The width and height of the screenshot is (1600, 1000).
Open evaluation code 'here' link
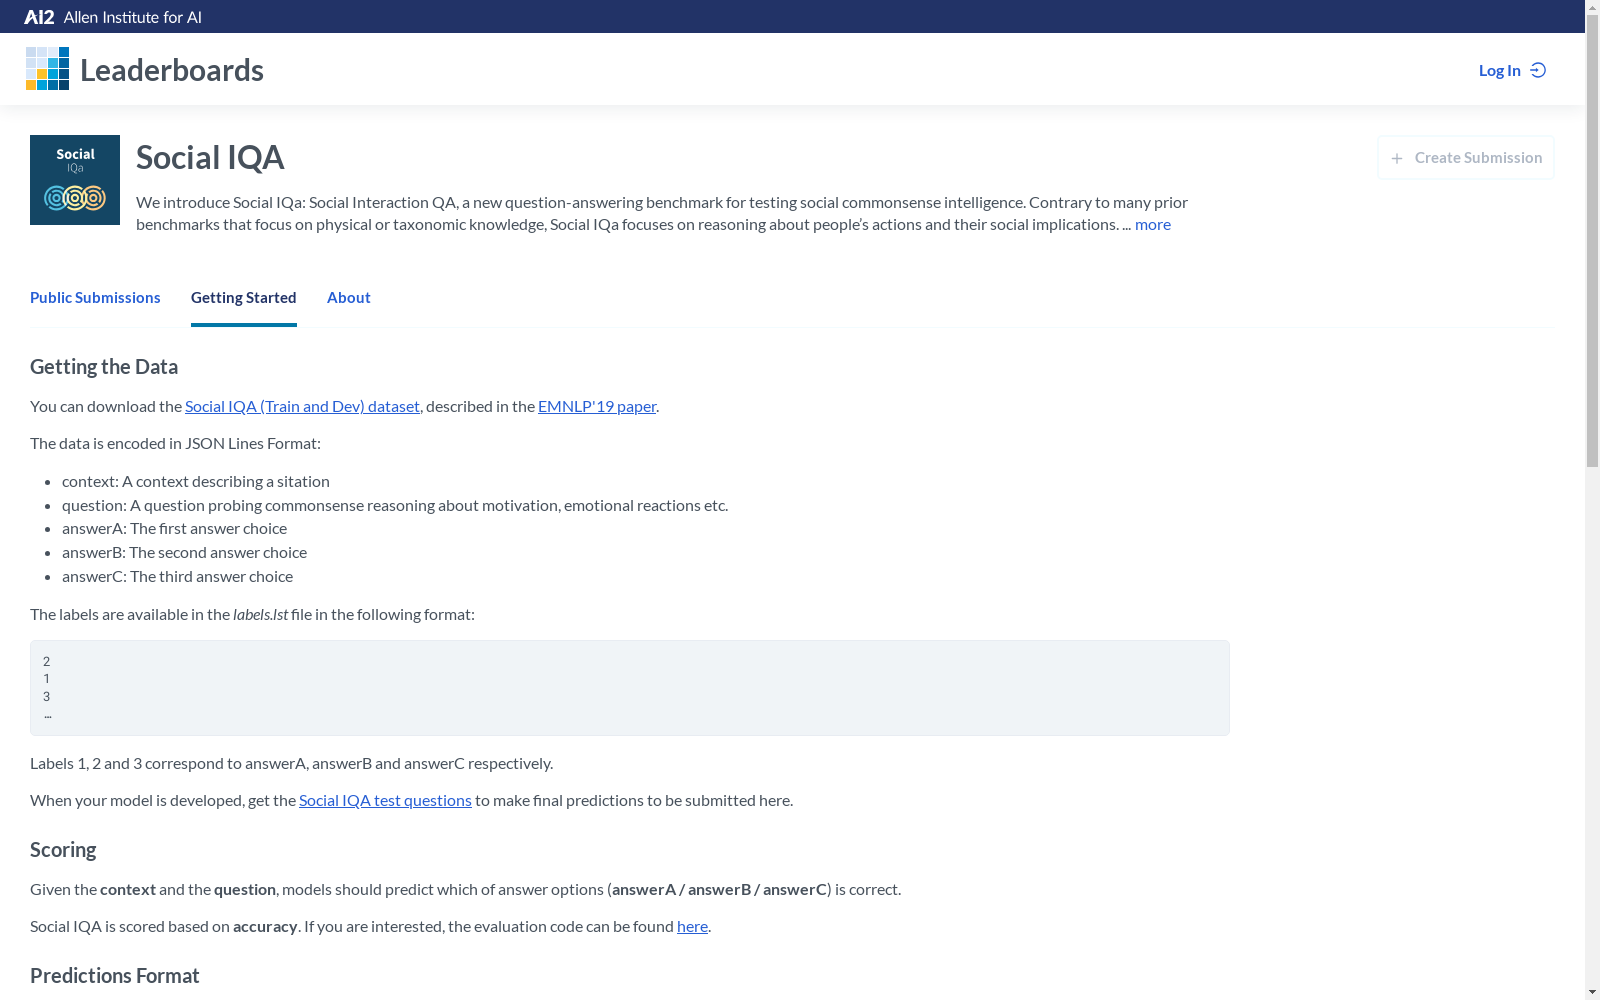click(692, 926)
